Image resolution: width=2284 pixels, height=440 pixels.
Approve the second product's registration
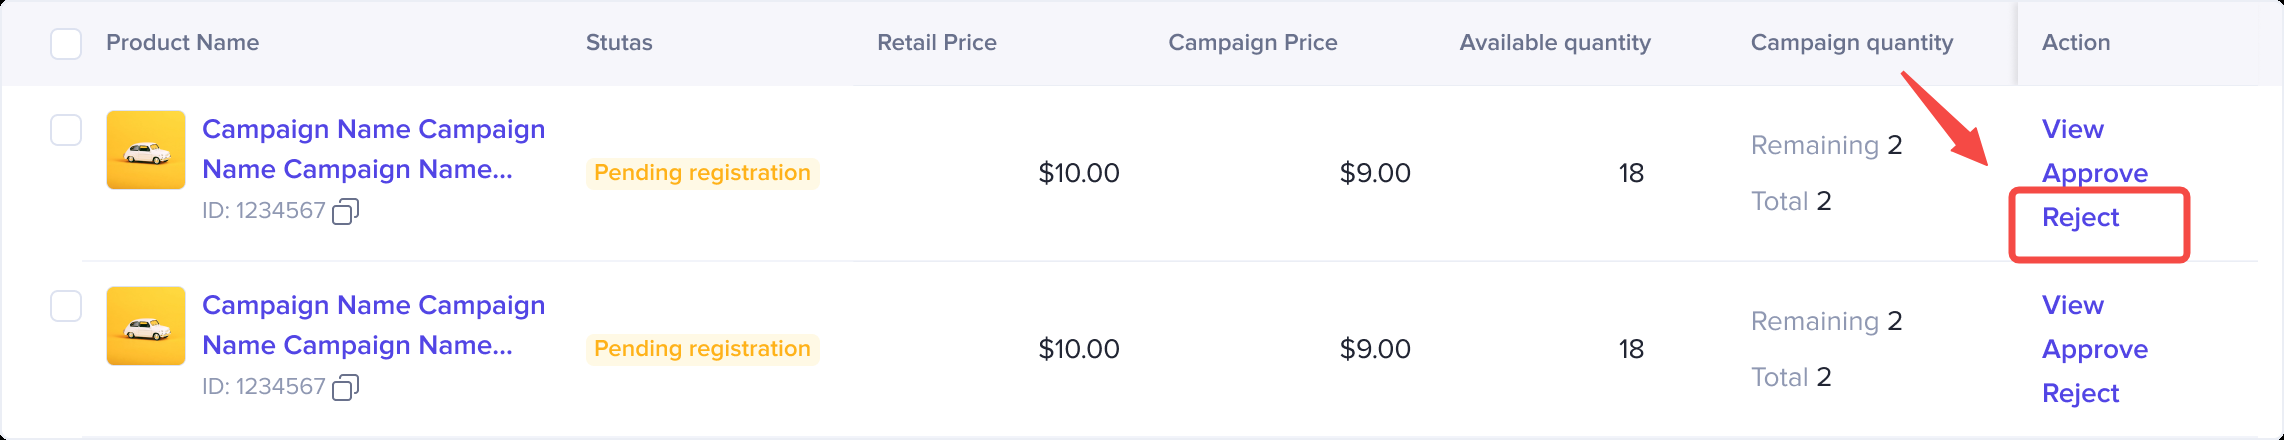coord(2094,349)
